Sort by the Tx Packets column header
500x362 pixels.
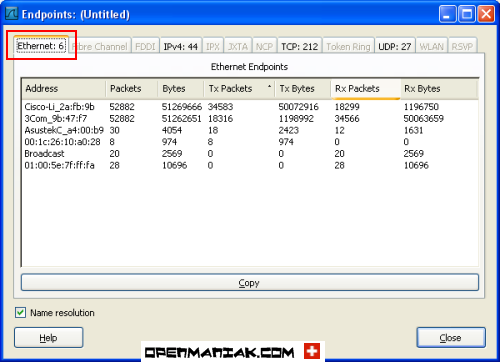pyautogui.click(x=239, y=89)
